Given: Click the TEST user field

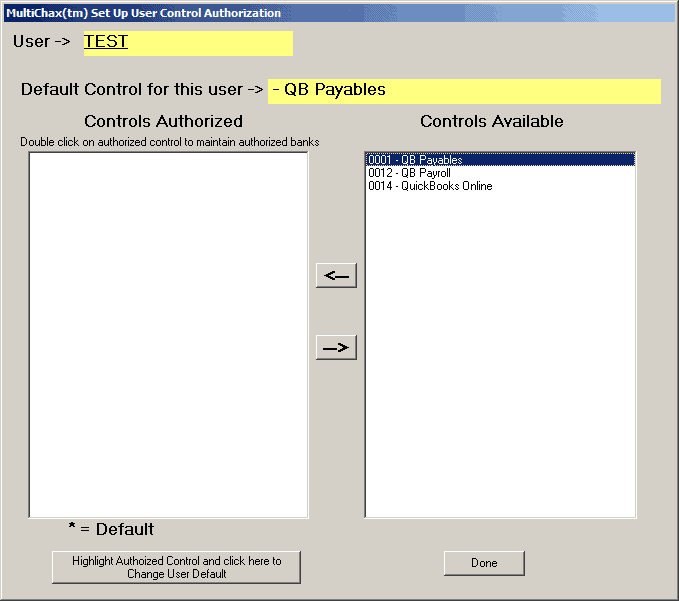Looking at the screenshot, I should [x=188, y=43].
